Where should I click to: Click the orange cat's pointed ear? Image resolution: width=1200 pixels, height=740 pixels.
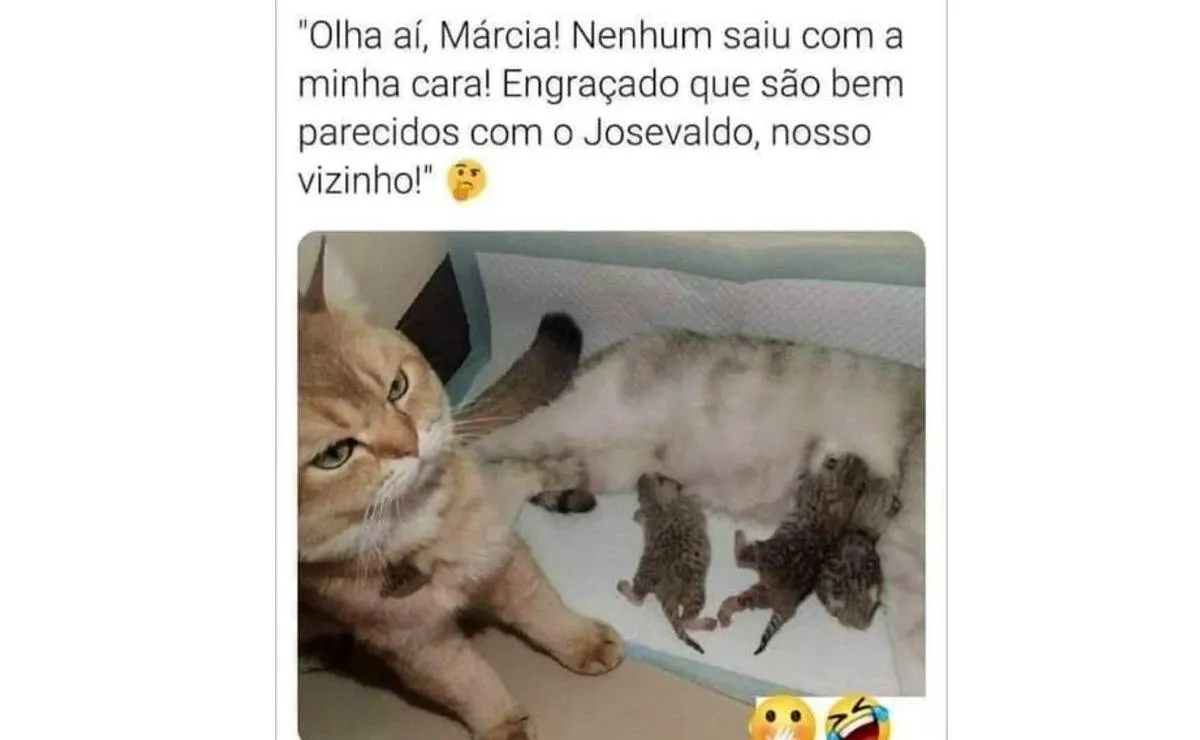pyautogui.click(x=317, y=277)
